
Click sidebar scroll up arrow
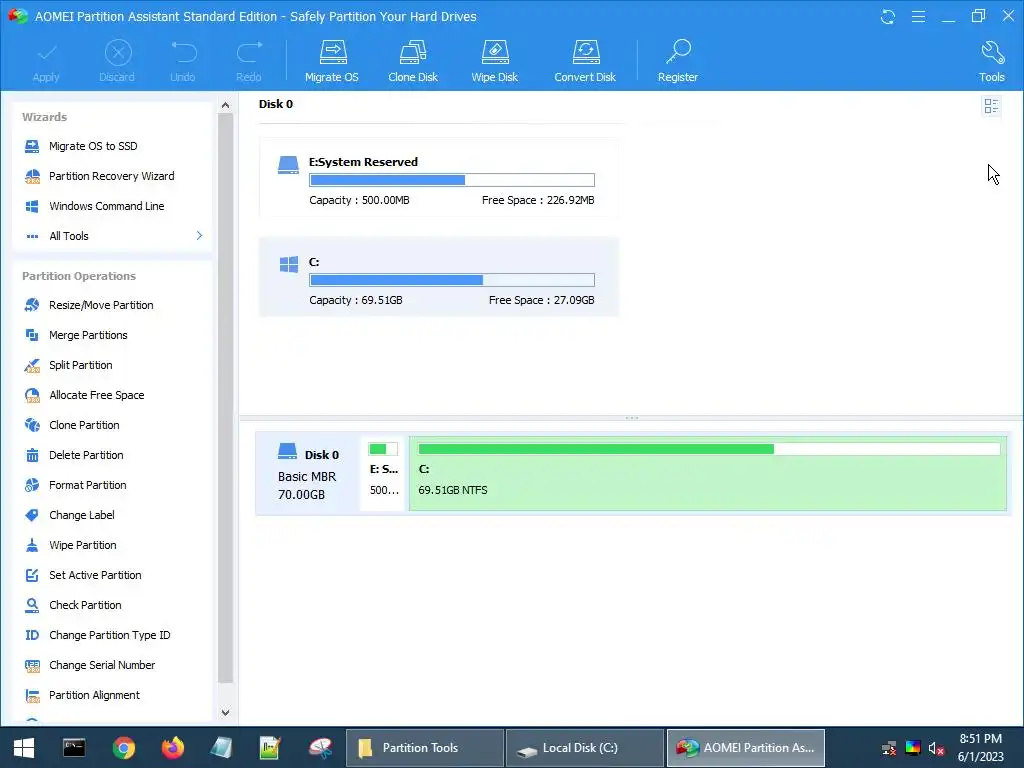[225, 105]
